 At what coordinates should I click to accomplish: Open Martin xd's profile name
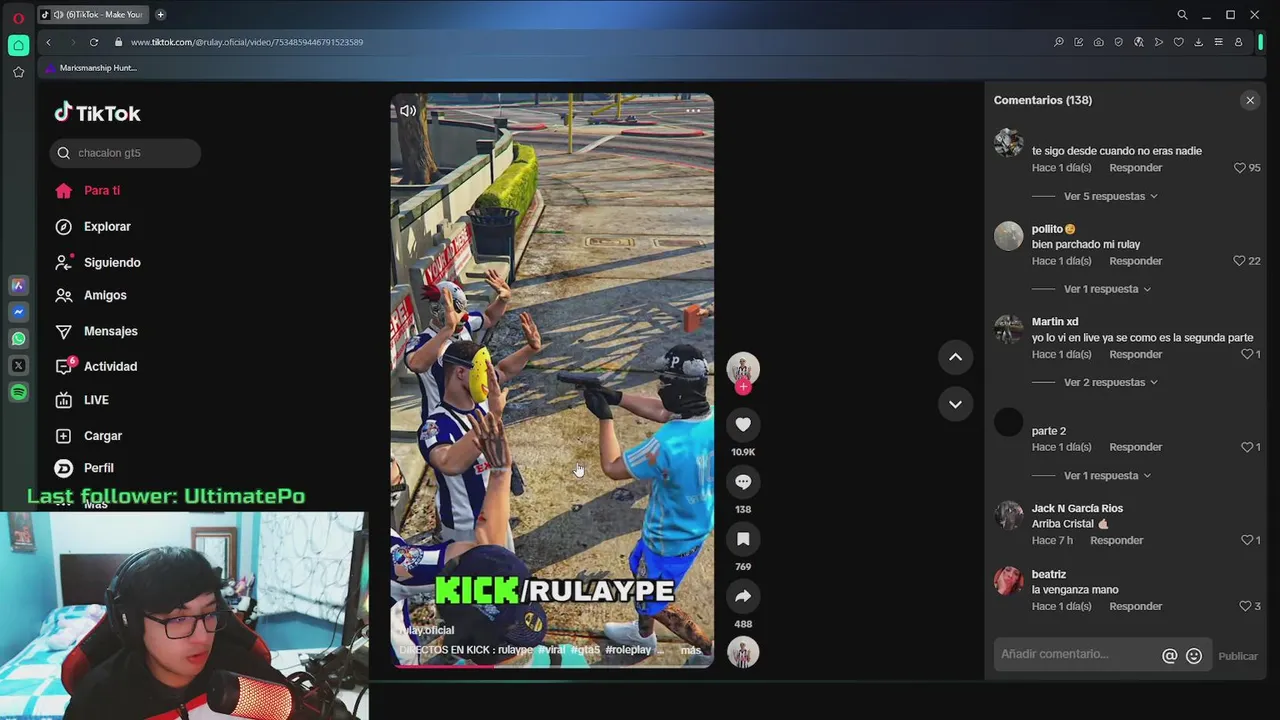1055,322
